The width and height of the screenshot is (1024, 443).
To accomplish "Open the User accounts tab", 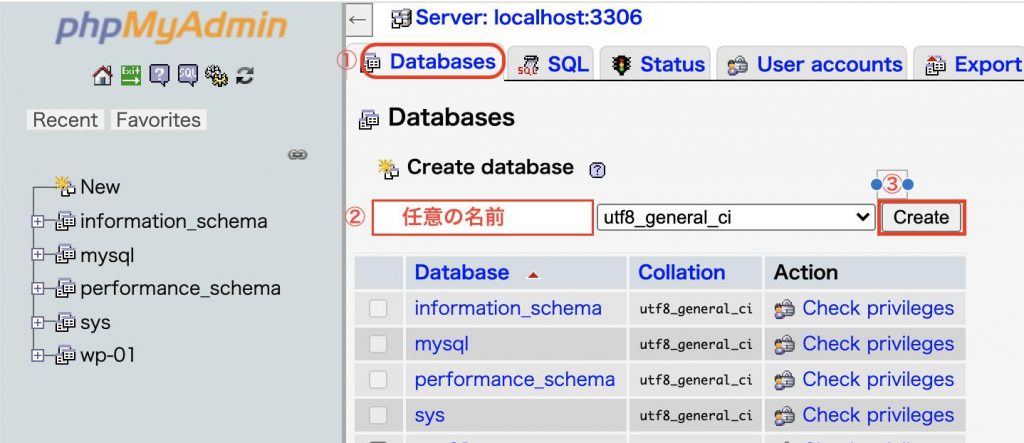I will pyautogui.click(x=813, y=64).
